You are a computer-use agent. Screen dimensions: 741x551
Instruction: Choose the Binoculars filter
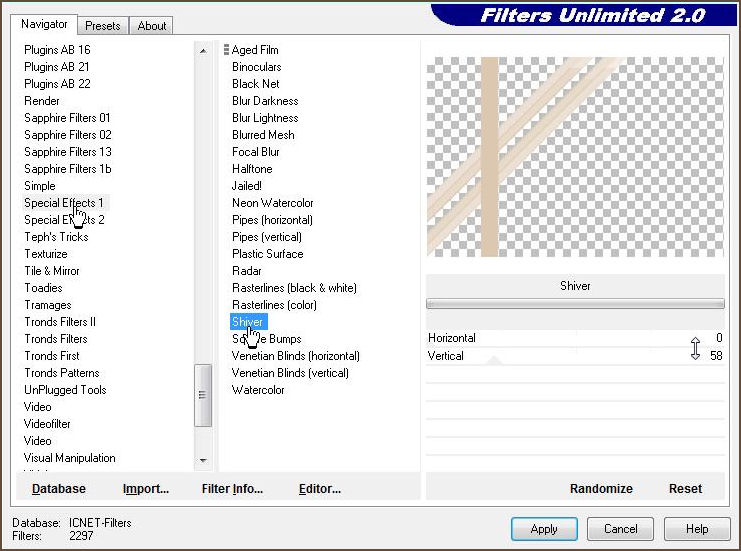tap(257, 67)
